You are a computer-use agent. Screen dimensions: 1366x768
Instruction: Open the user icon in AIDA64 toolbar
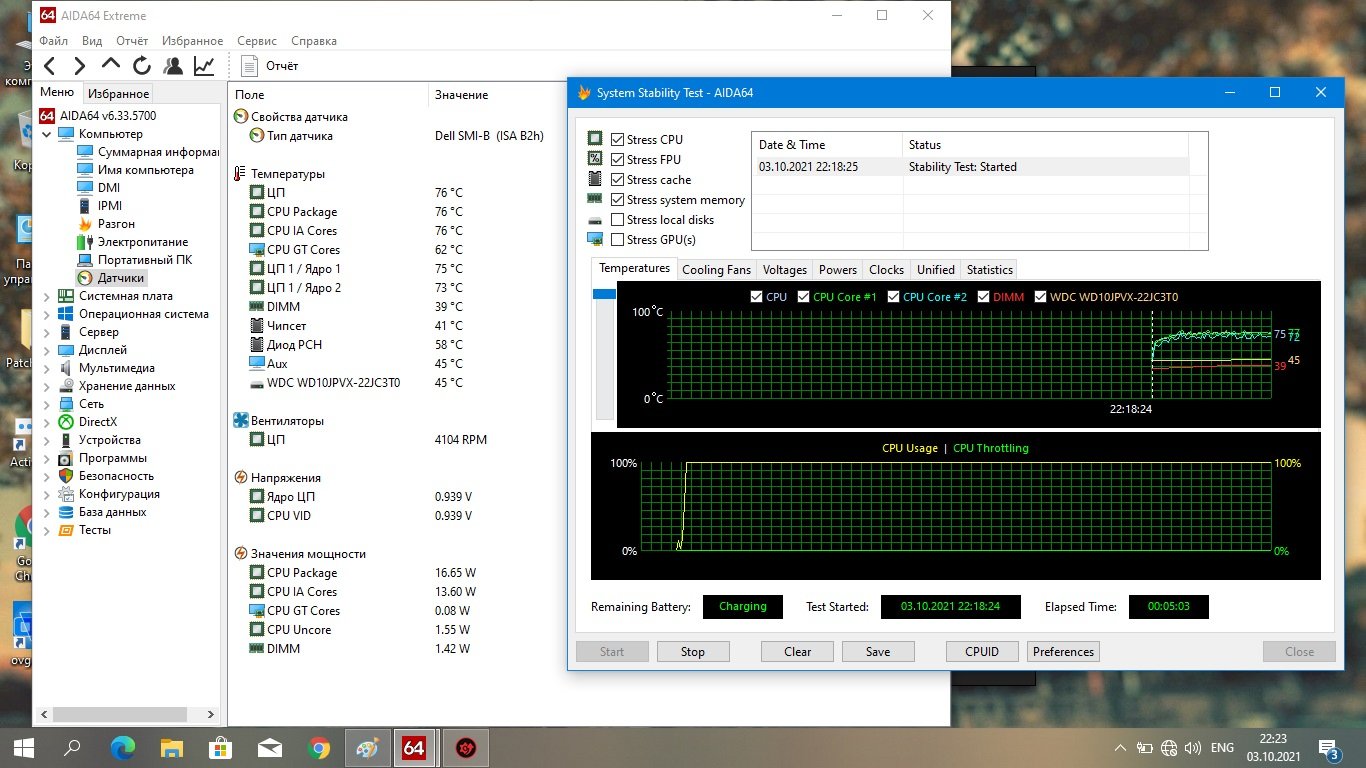(173, 66)
